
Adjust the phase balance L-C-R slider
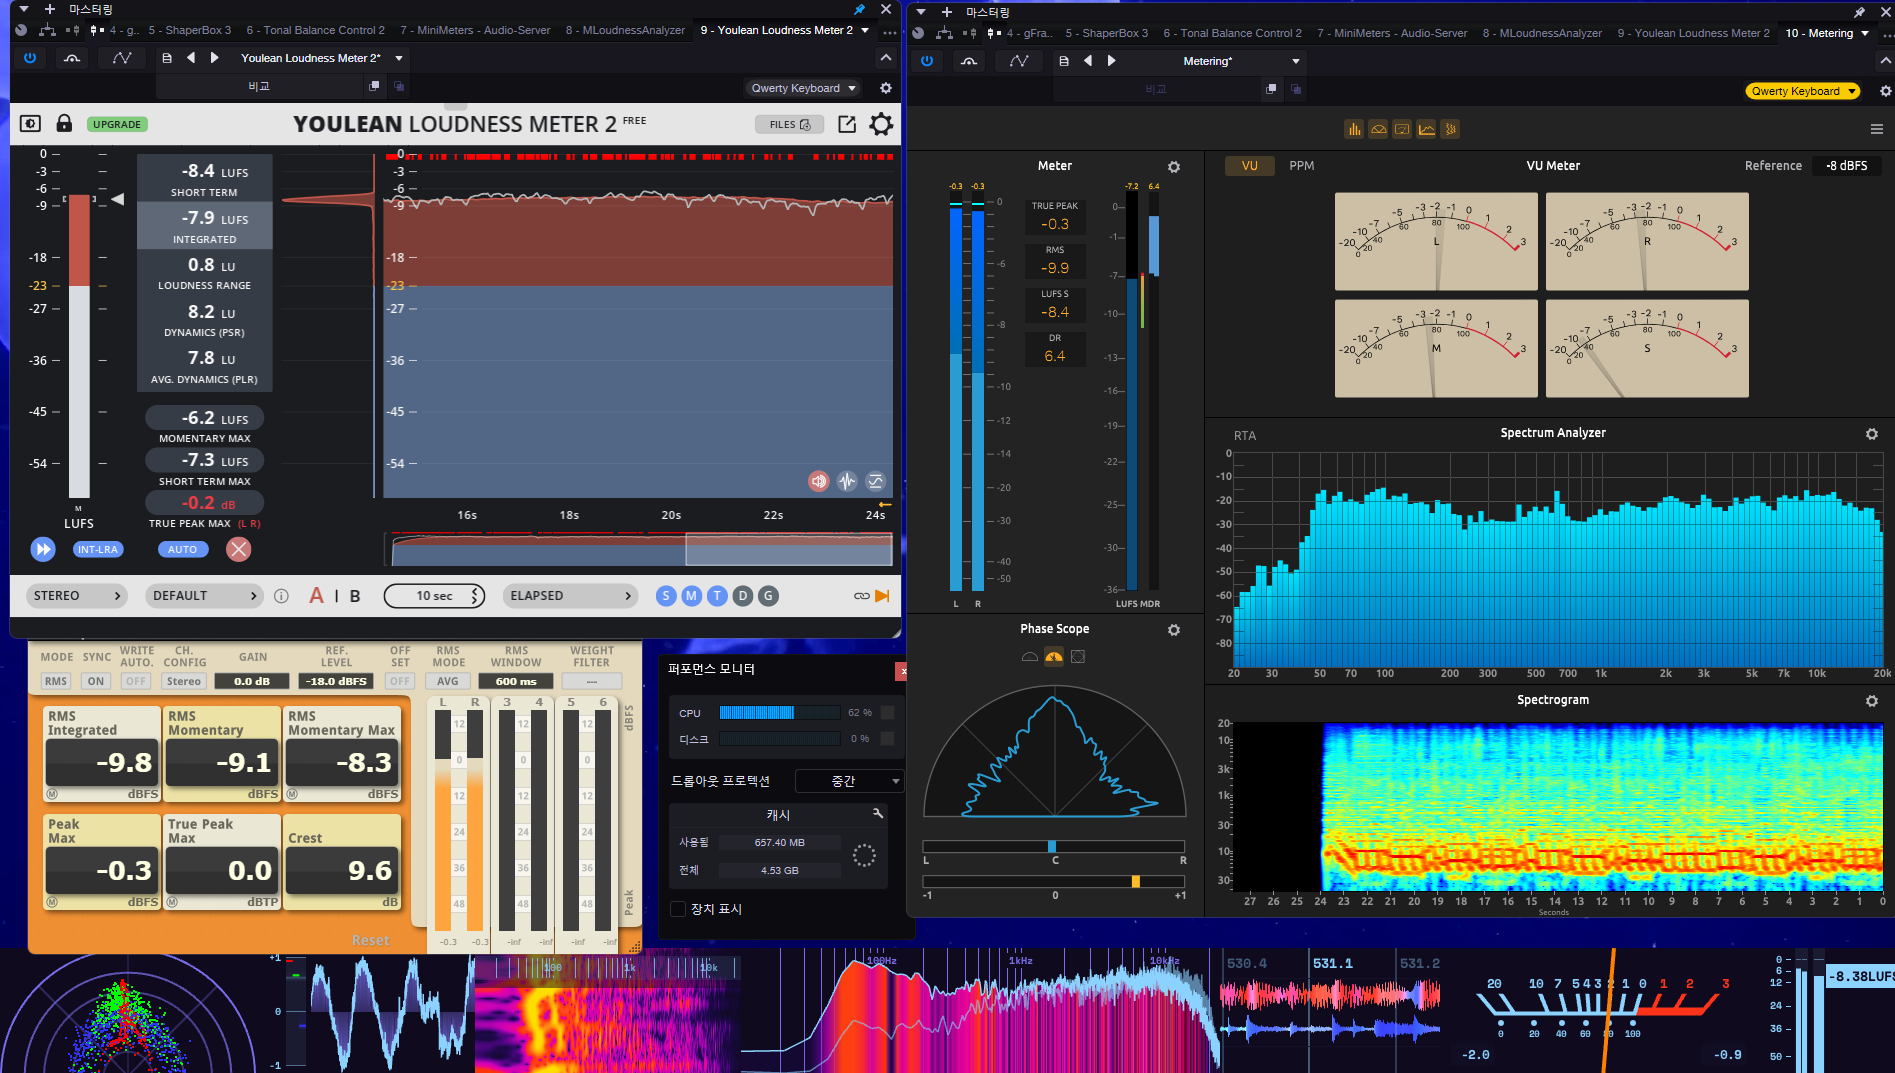click(1054, 846)
